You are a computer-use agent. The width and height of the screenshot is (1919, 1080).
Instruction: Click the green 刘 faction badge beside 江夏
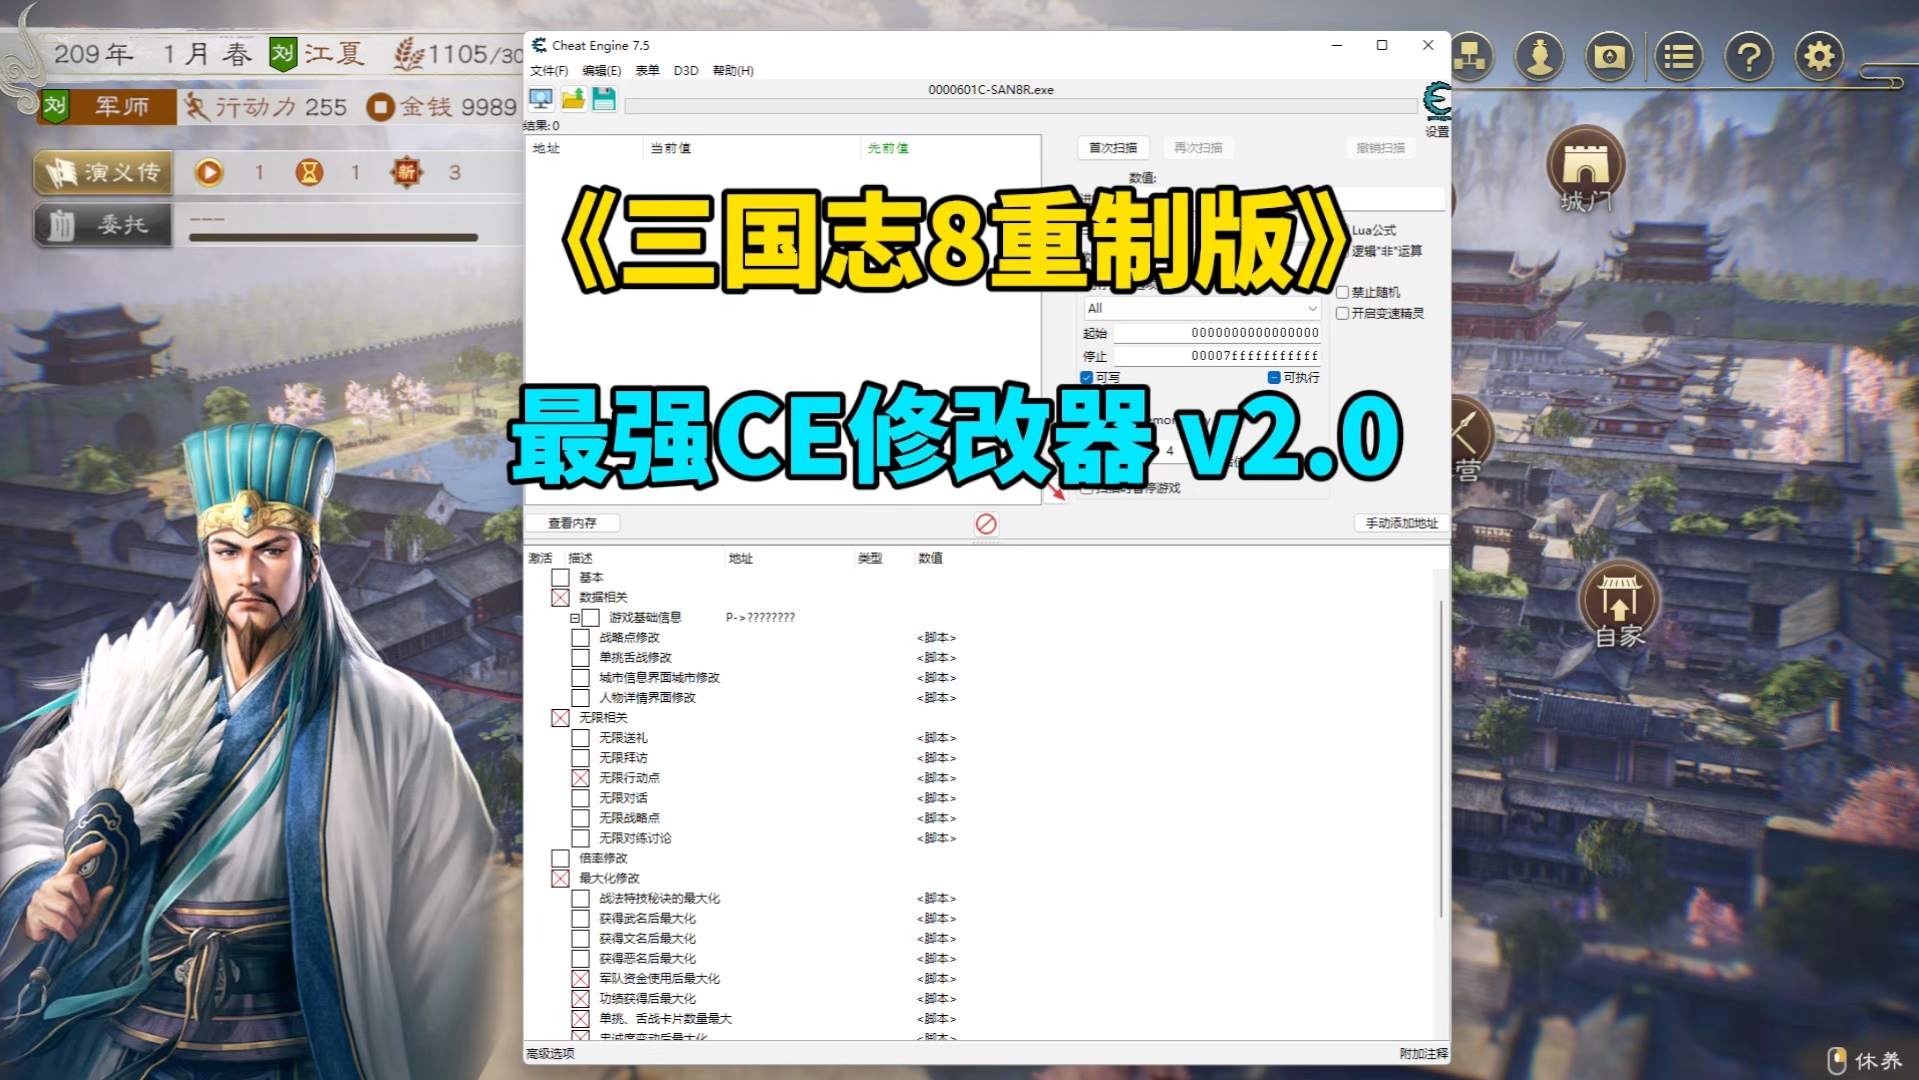[283, 53]
